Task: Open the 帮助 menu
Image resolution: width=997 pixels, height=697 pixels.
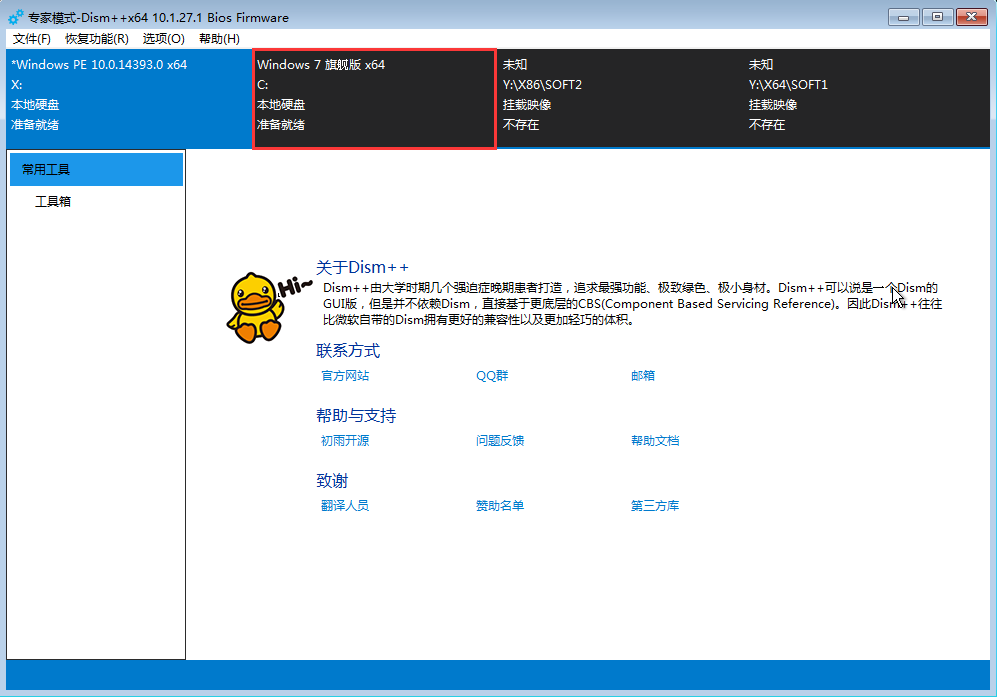Action: pyautogui.click(x=217, y=38)
